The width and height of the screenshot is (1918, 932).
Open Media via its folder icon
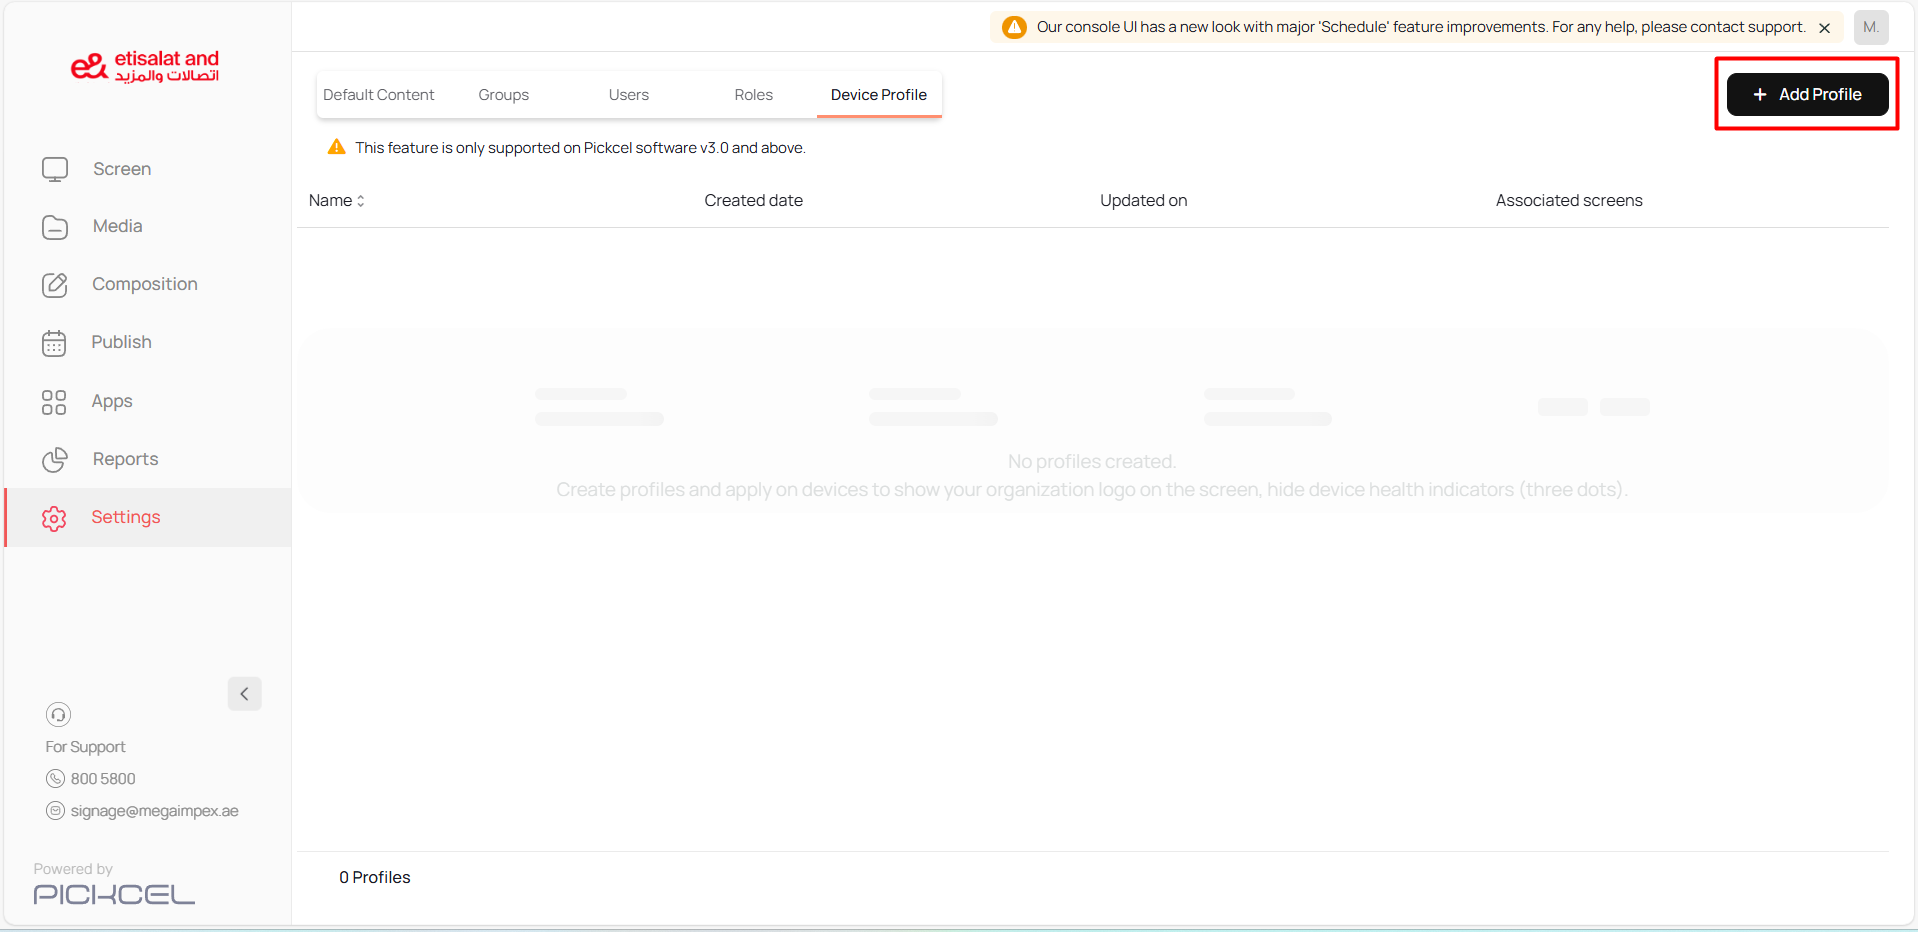(55, 227)
